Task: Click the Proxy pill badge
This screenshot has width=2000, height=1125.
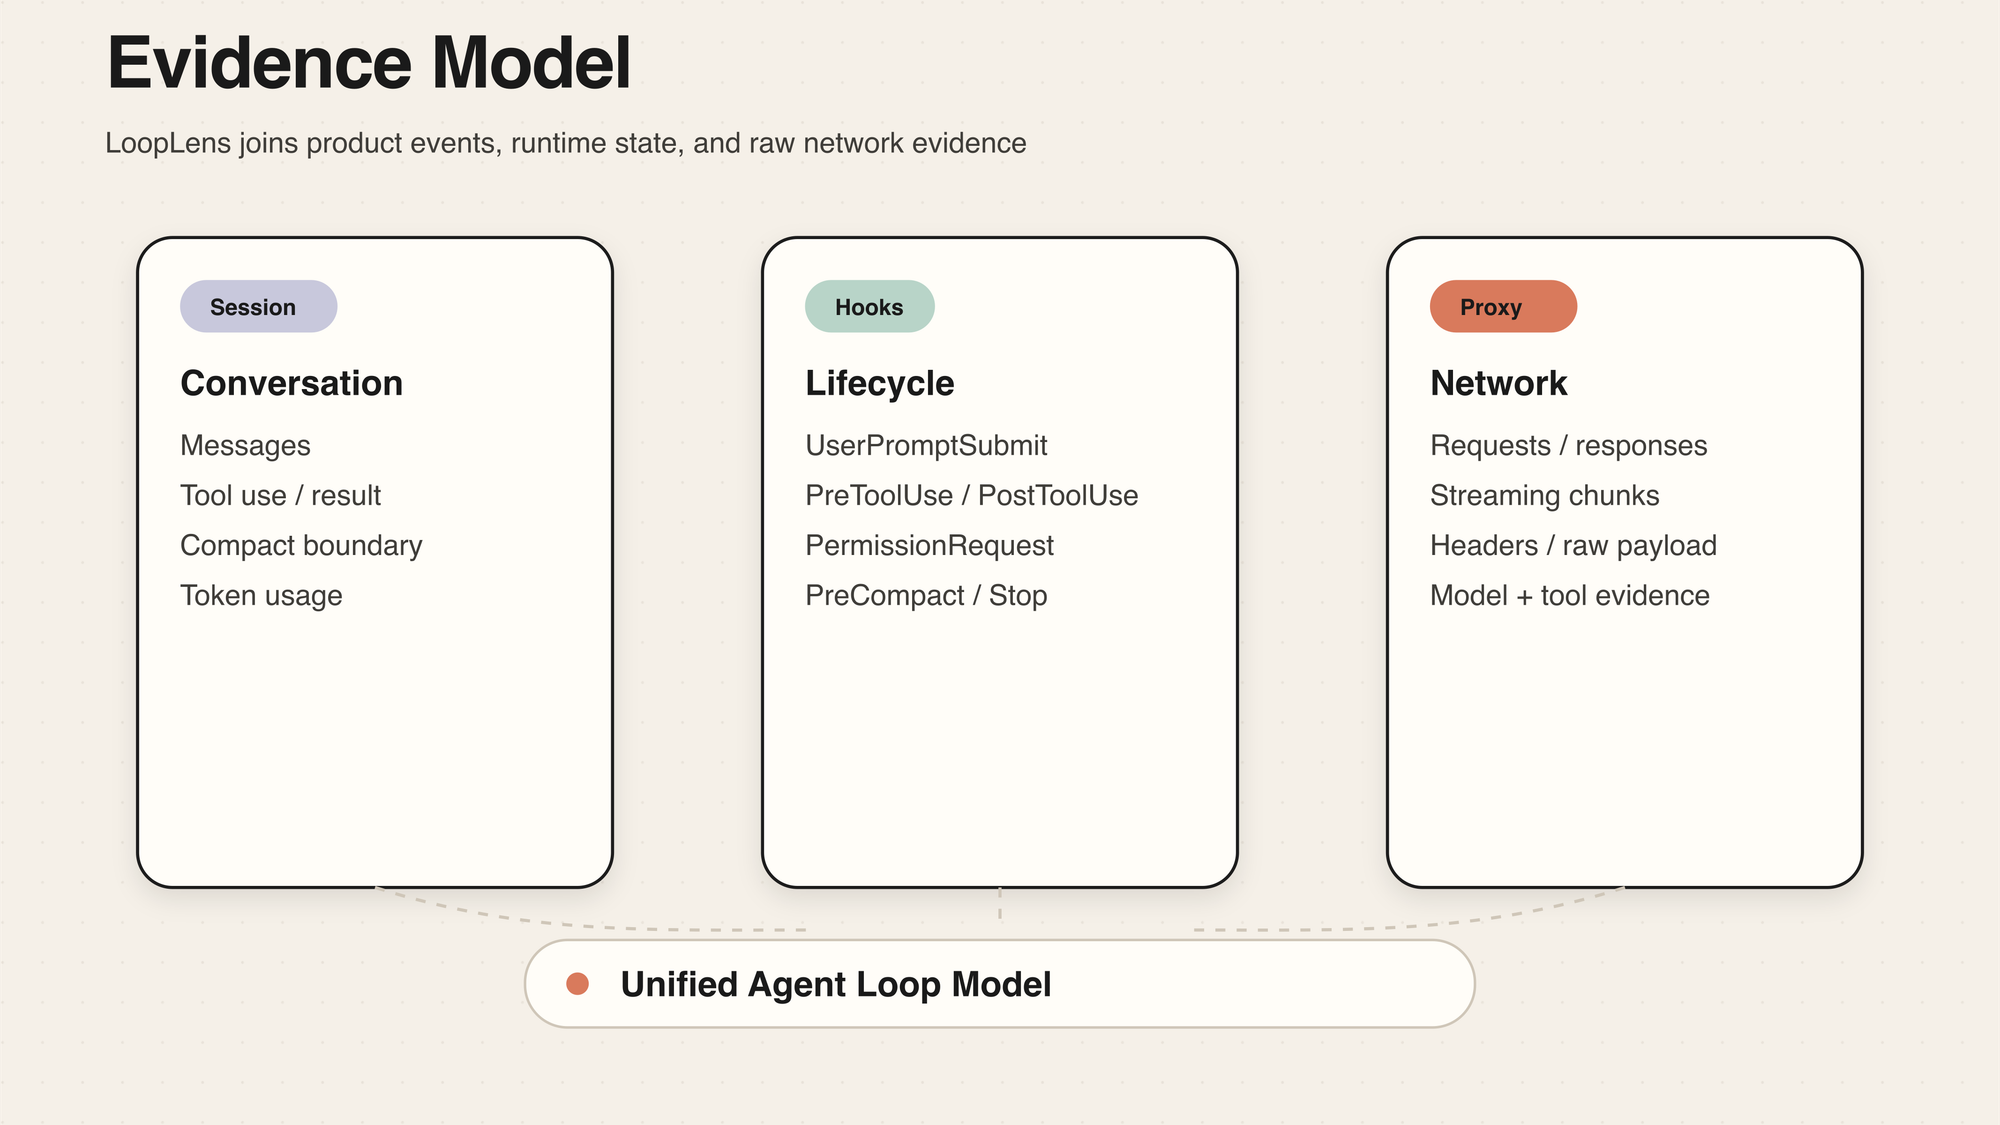Action: tap(1503, 307)
